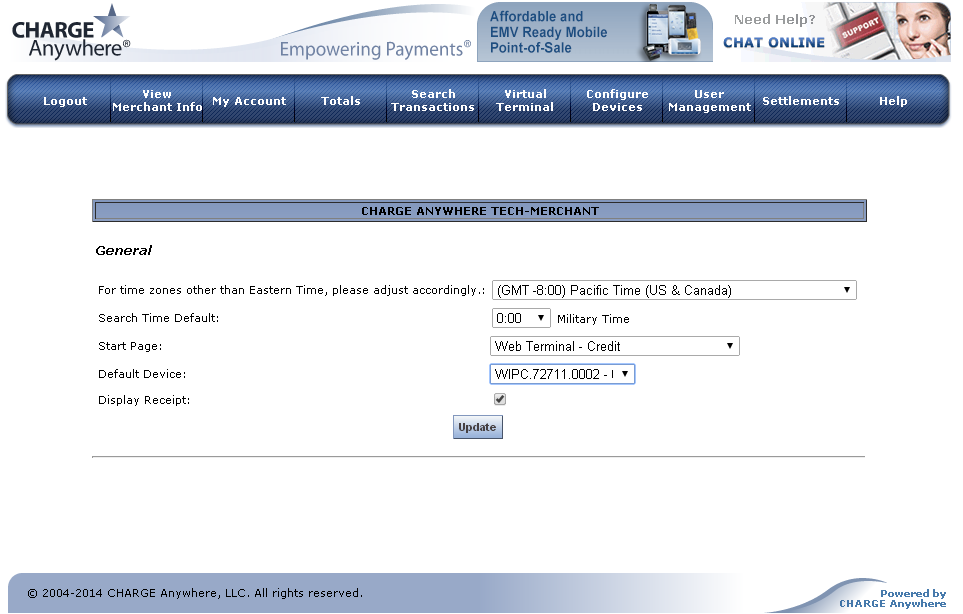Open the Help menu item
This screenshot has width=963, height=614.
click(x=893, y=101)
